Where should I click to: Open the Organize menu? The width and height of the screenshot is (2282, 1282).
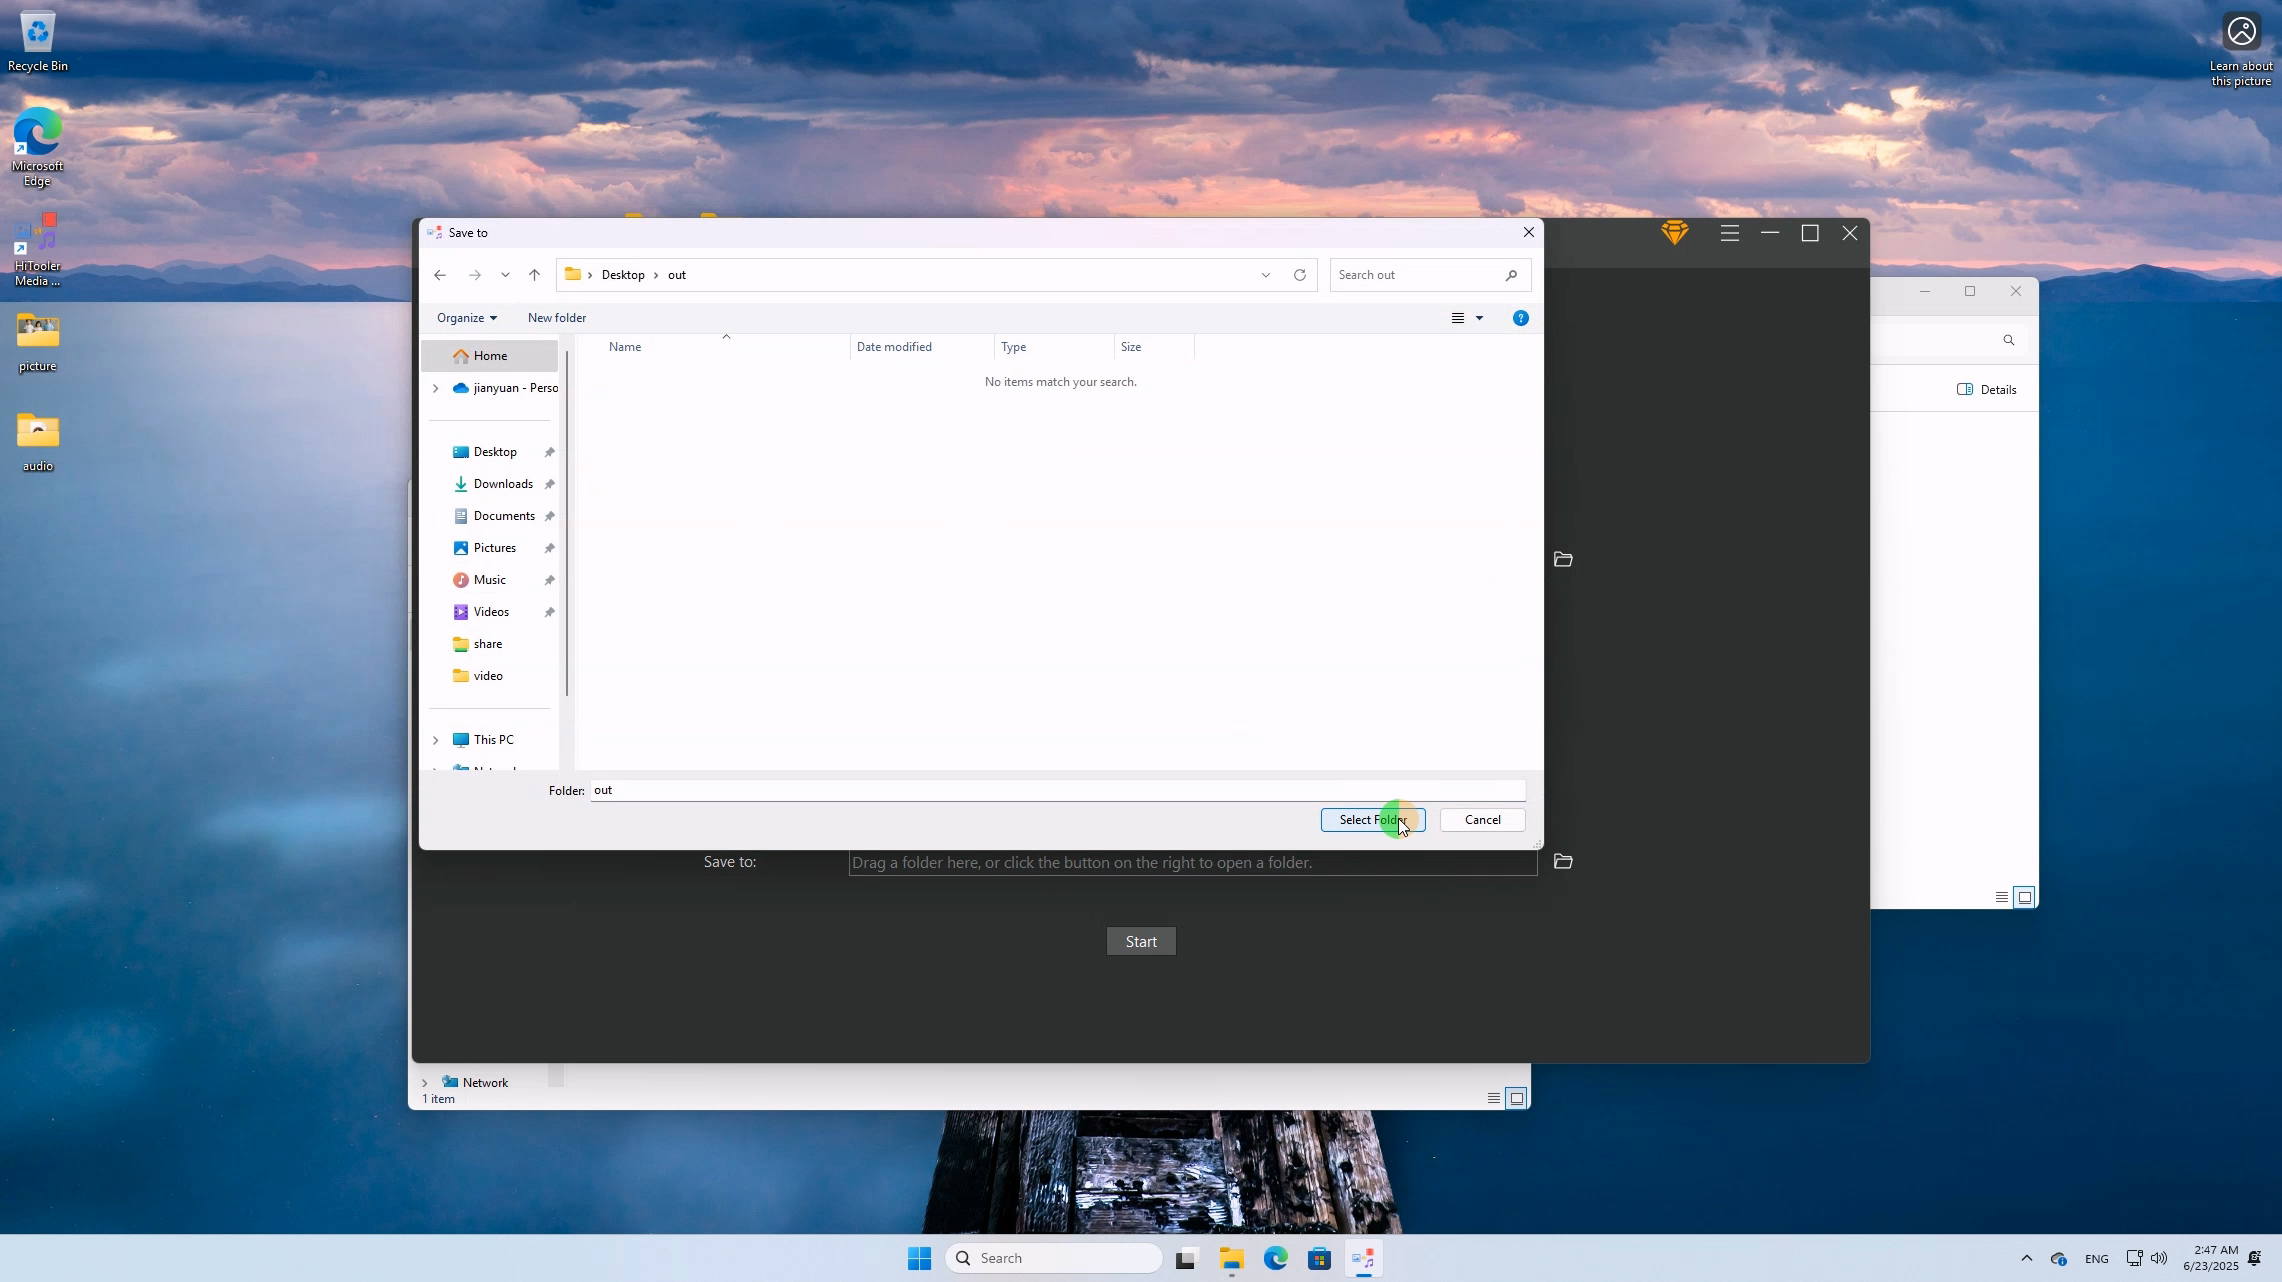(466, 318)
